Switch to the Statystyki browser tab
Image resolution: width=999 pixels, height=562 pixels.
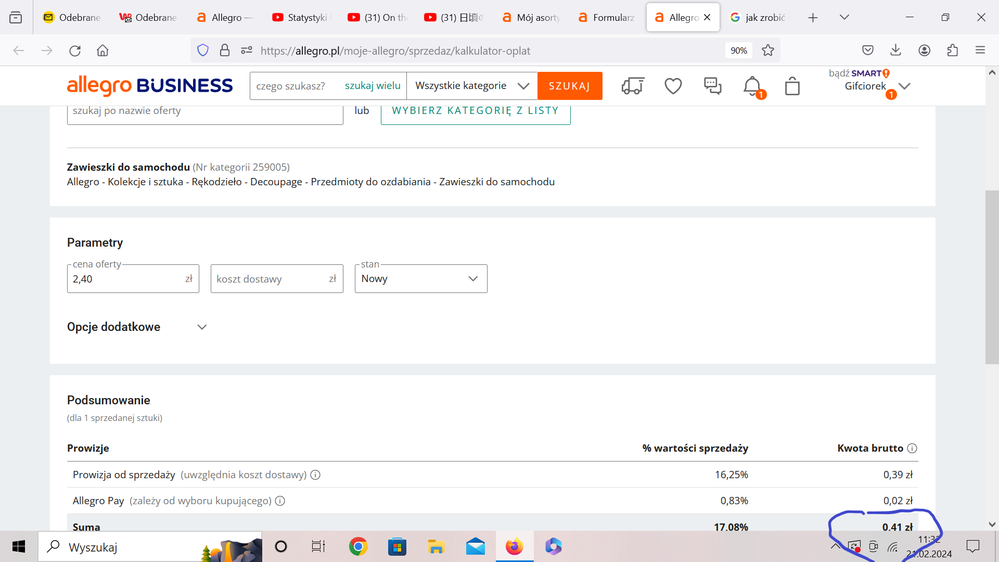tap(299, 18)
